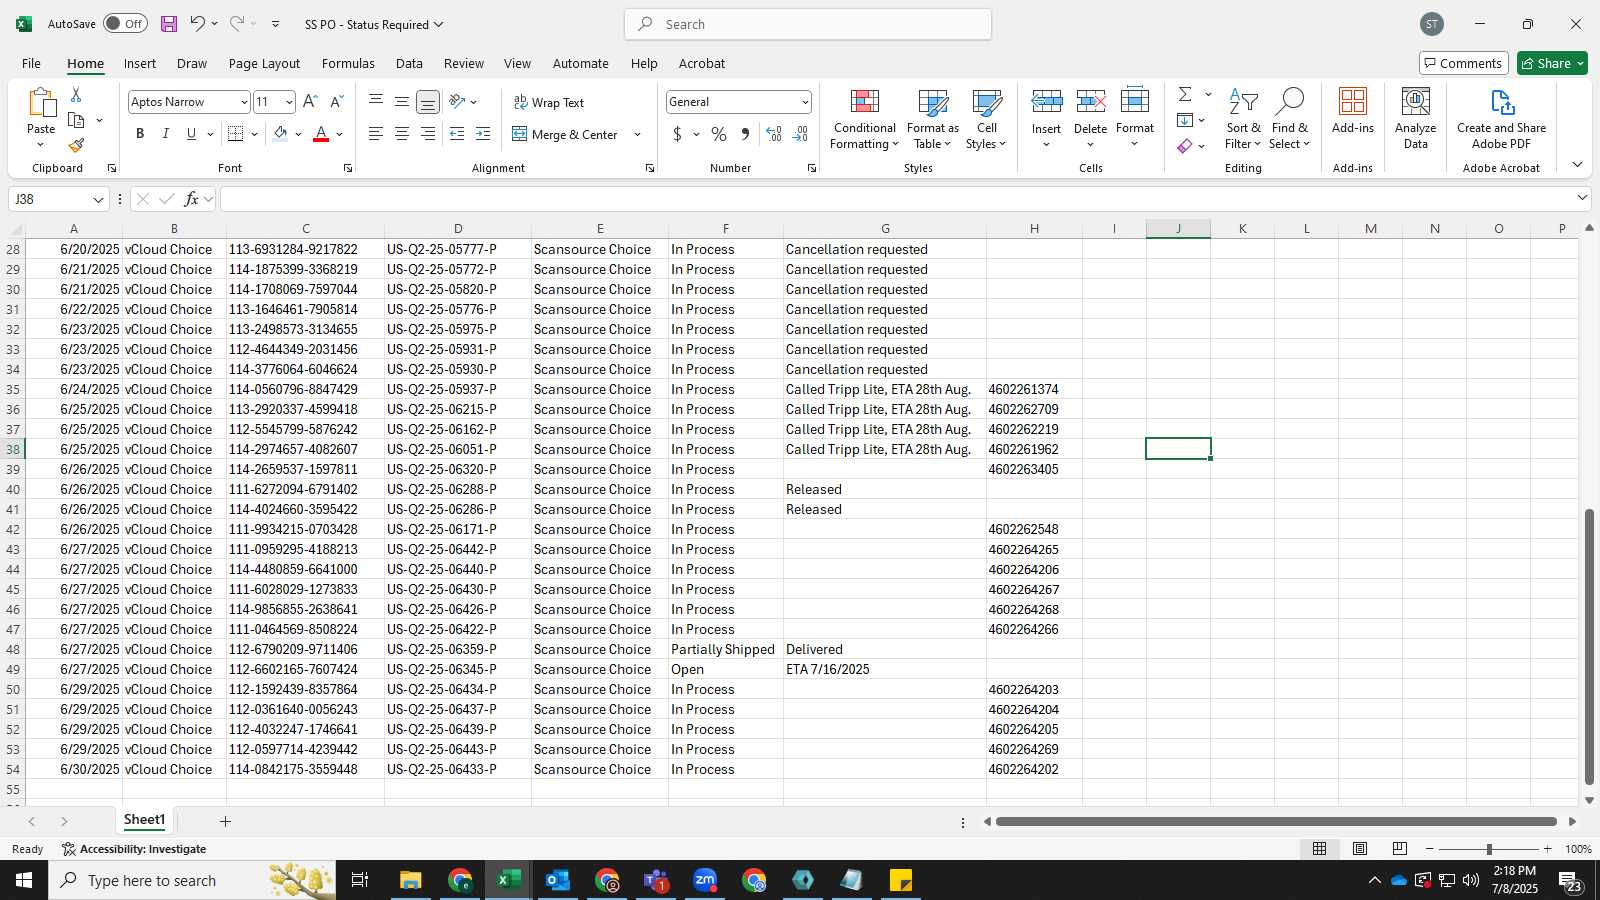Image resolution: width=1600 pixels, height=900 pixels.
Task: Click the Percent Style icon
Action: (719, 134)
